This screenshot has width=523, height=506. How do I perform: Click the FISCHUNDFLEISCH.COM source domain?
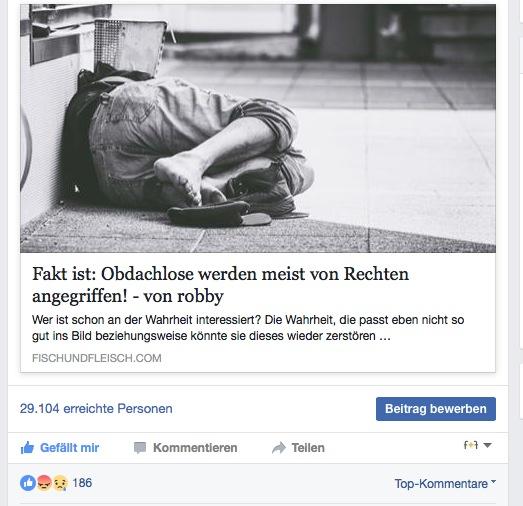[97, 358]
